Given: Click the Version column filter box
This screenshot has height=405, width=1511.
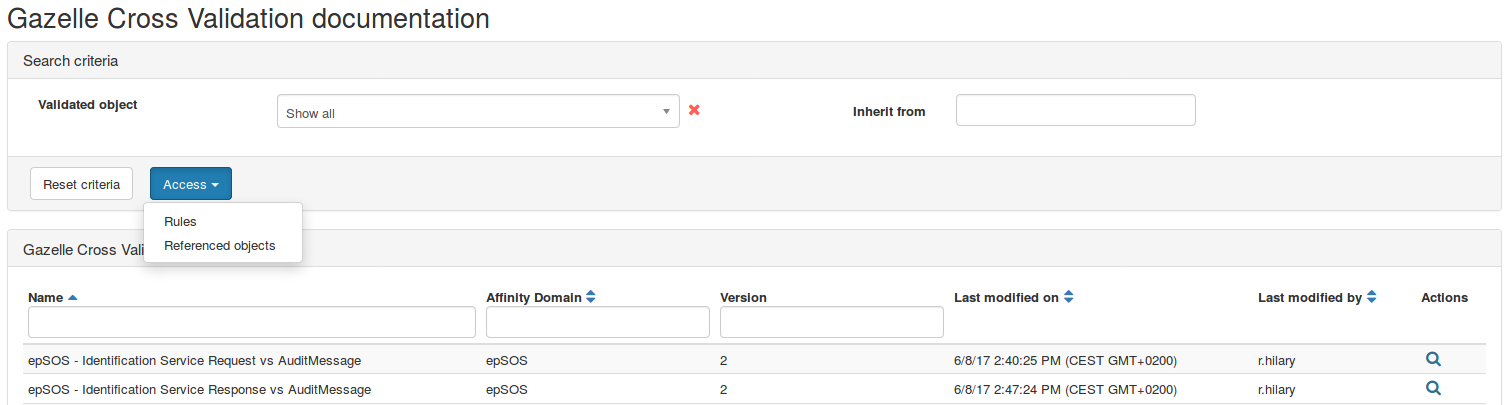Looking at the screenshot, I should click(831, 322).
